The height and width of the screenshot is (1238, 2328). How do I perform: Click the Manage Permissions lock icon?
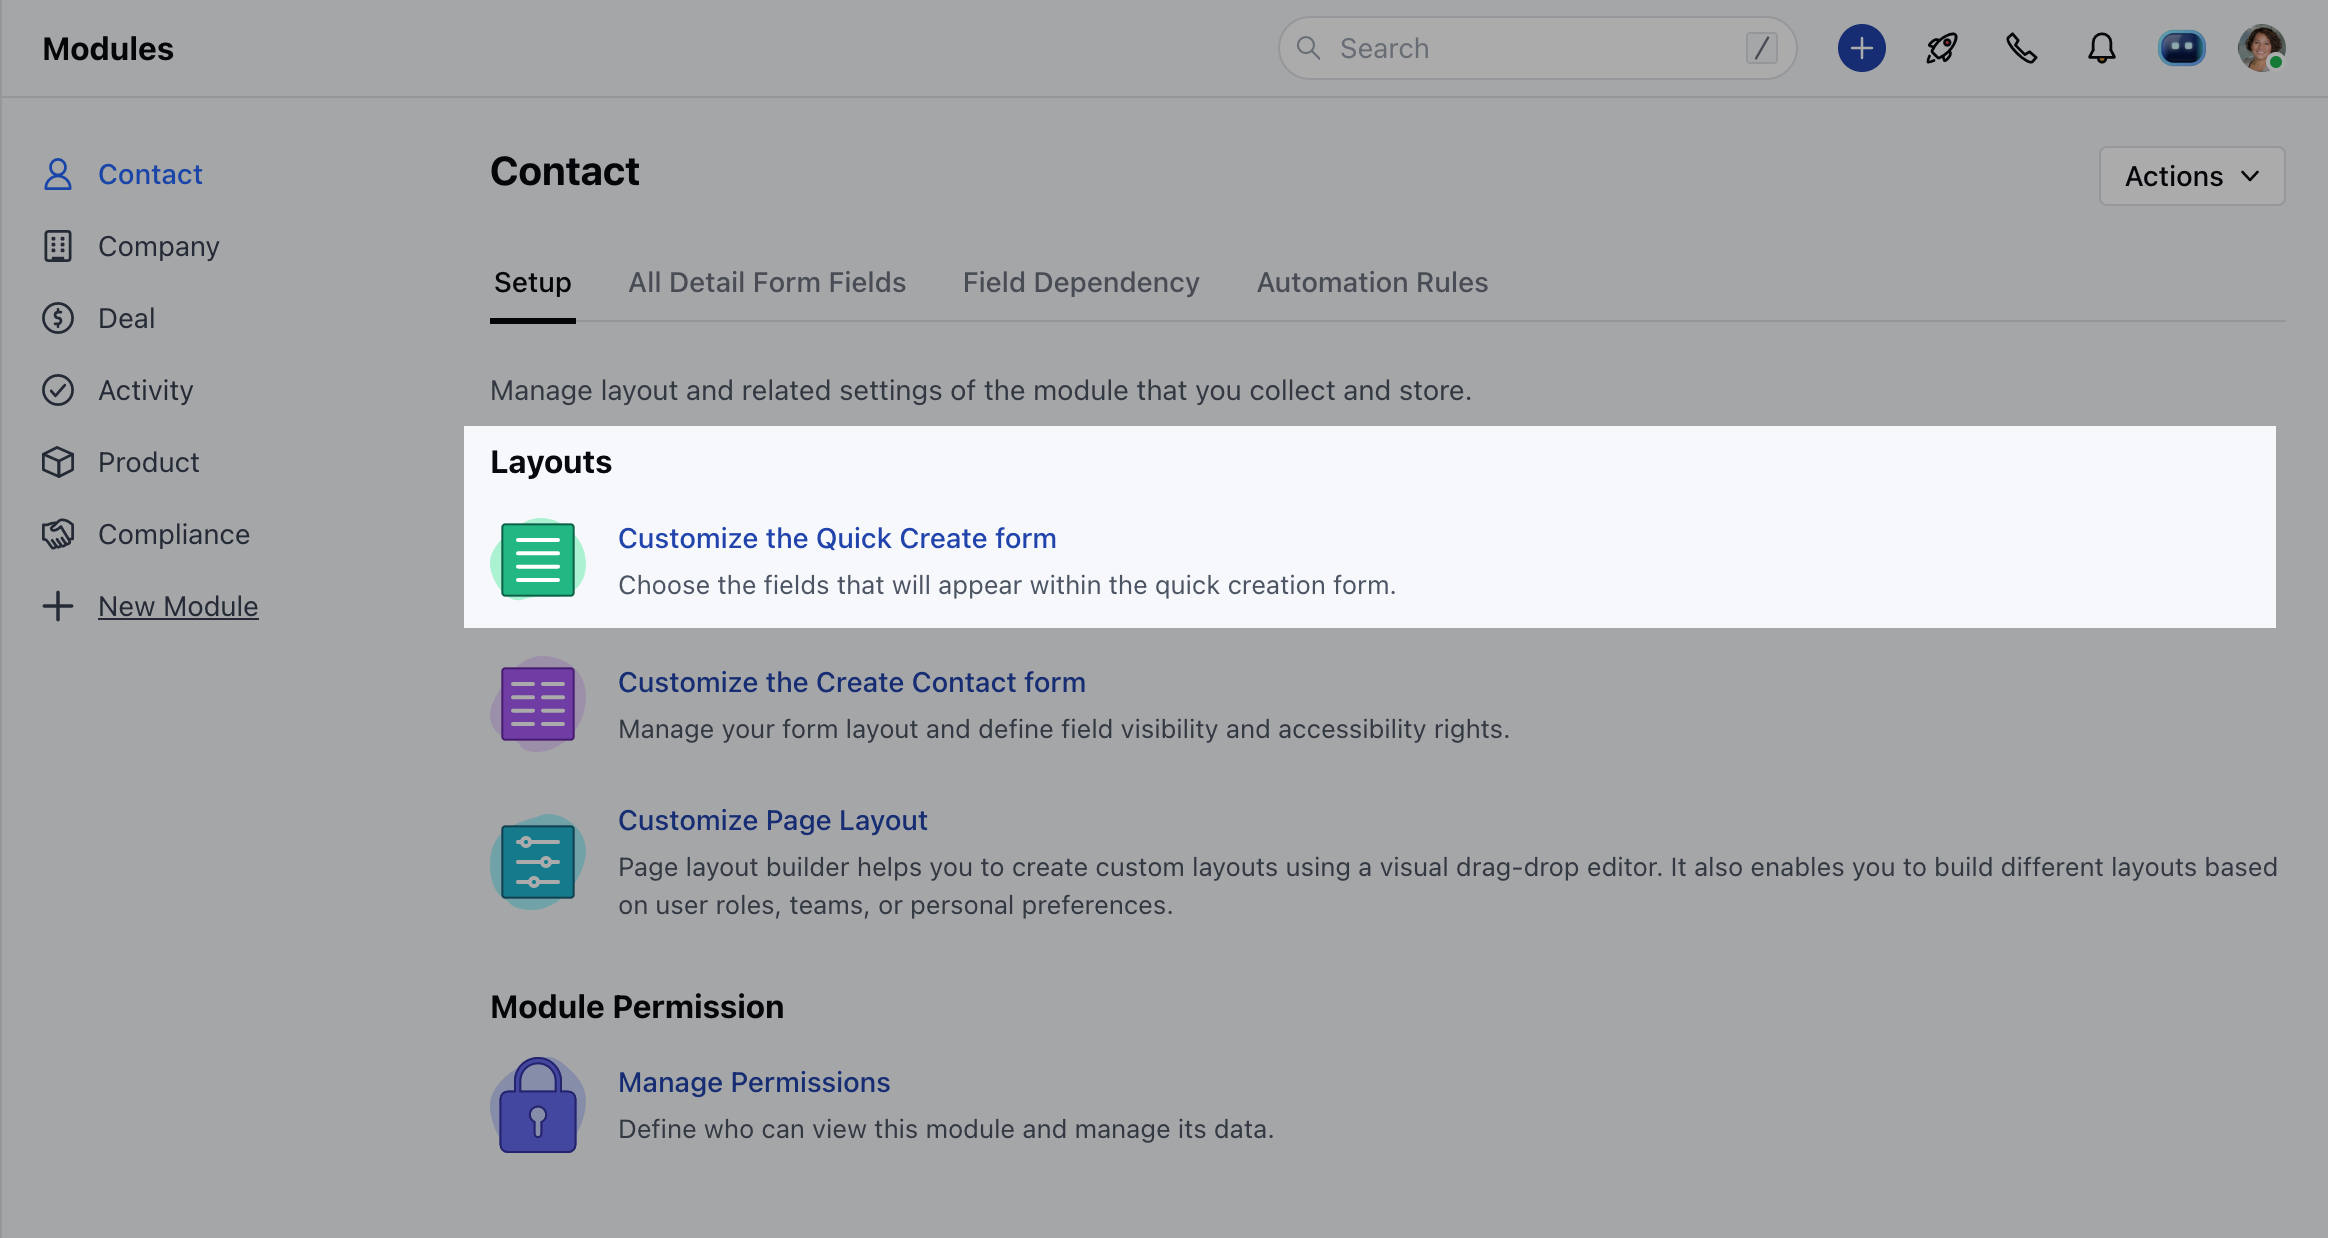point(538,1106)
